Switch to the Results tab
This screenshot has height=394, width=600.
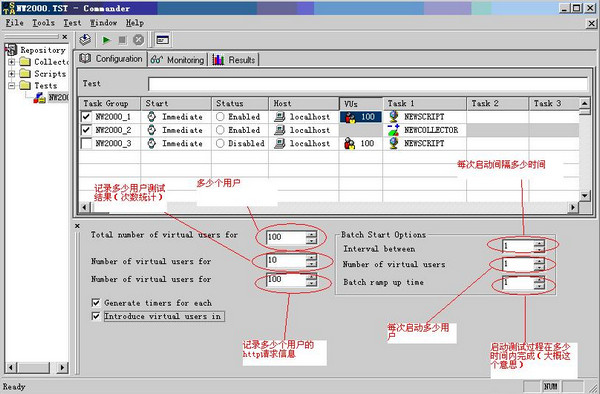[234, 60]
